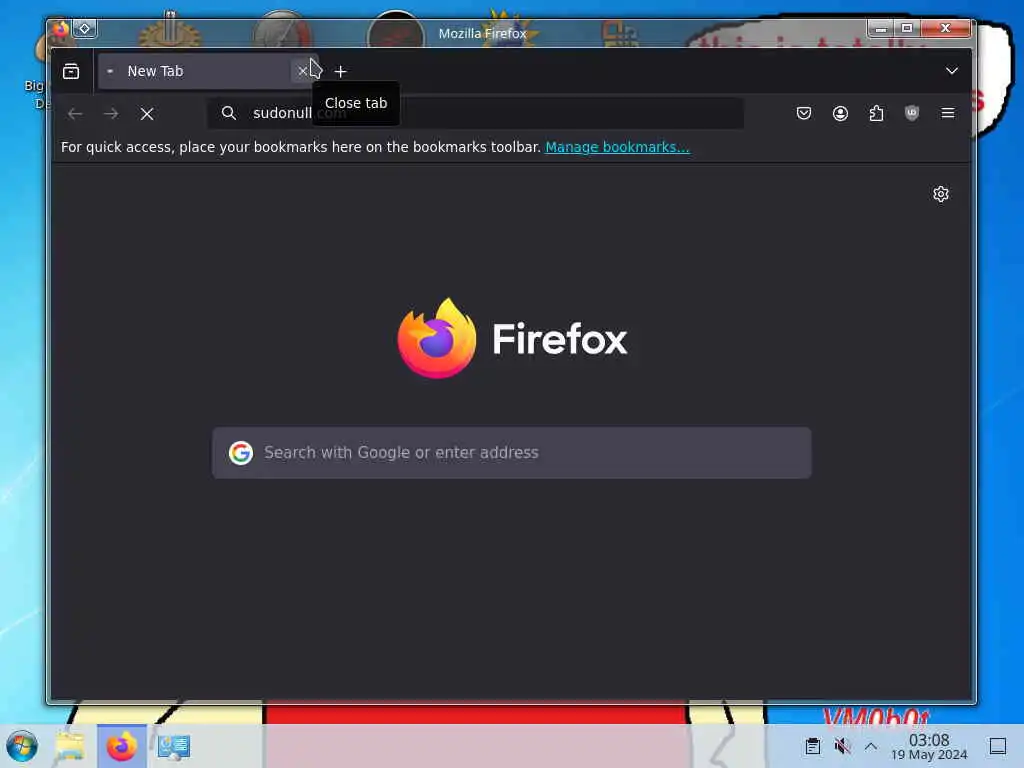Go back one page
This screenshot has height=768, width=1024.
(75, 114)
